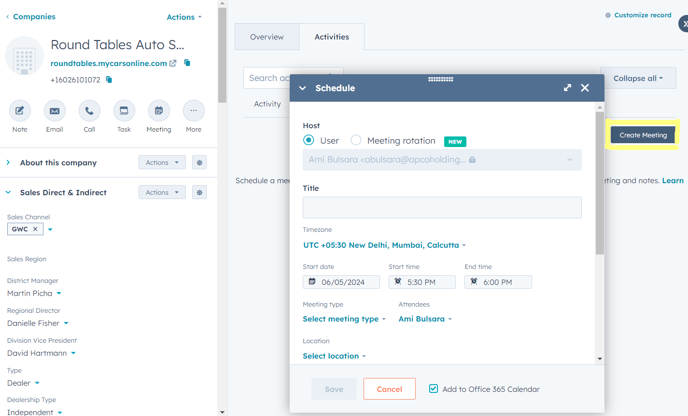
Task: Click the Schedule dialog vertical scrollbar
Action: tap(599, 180)
